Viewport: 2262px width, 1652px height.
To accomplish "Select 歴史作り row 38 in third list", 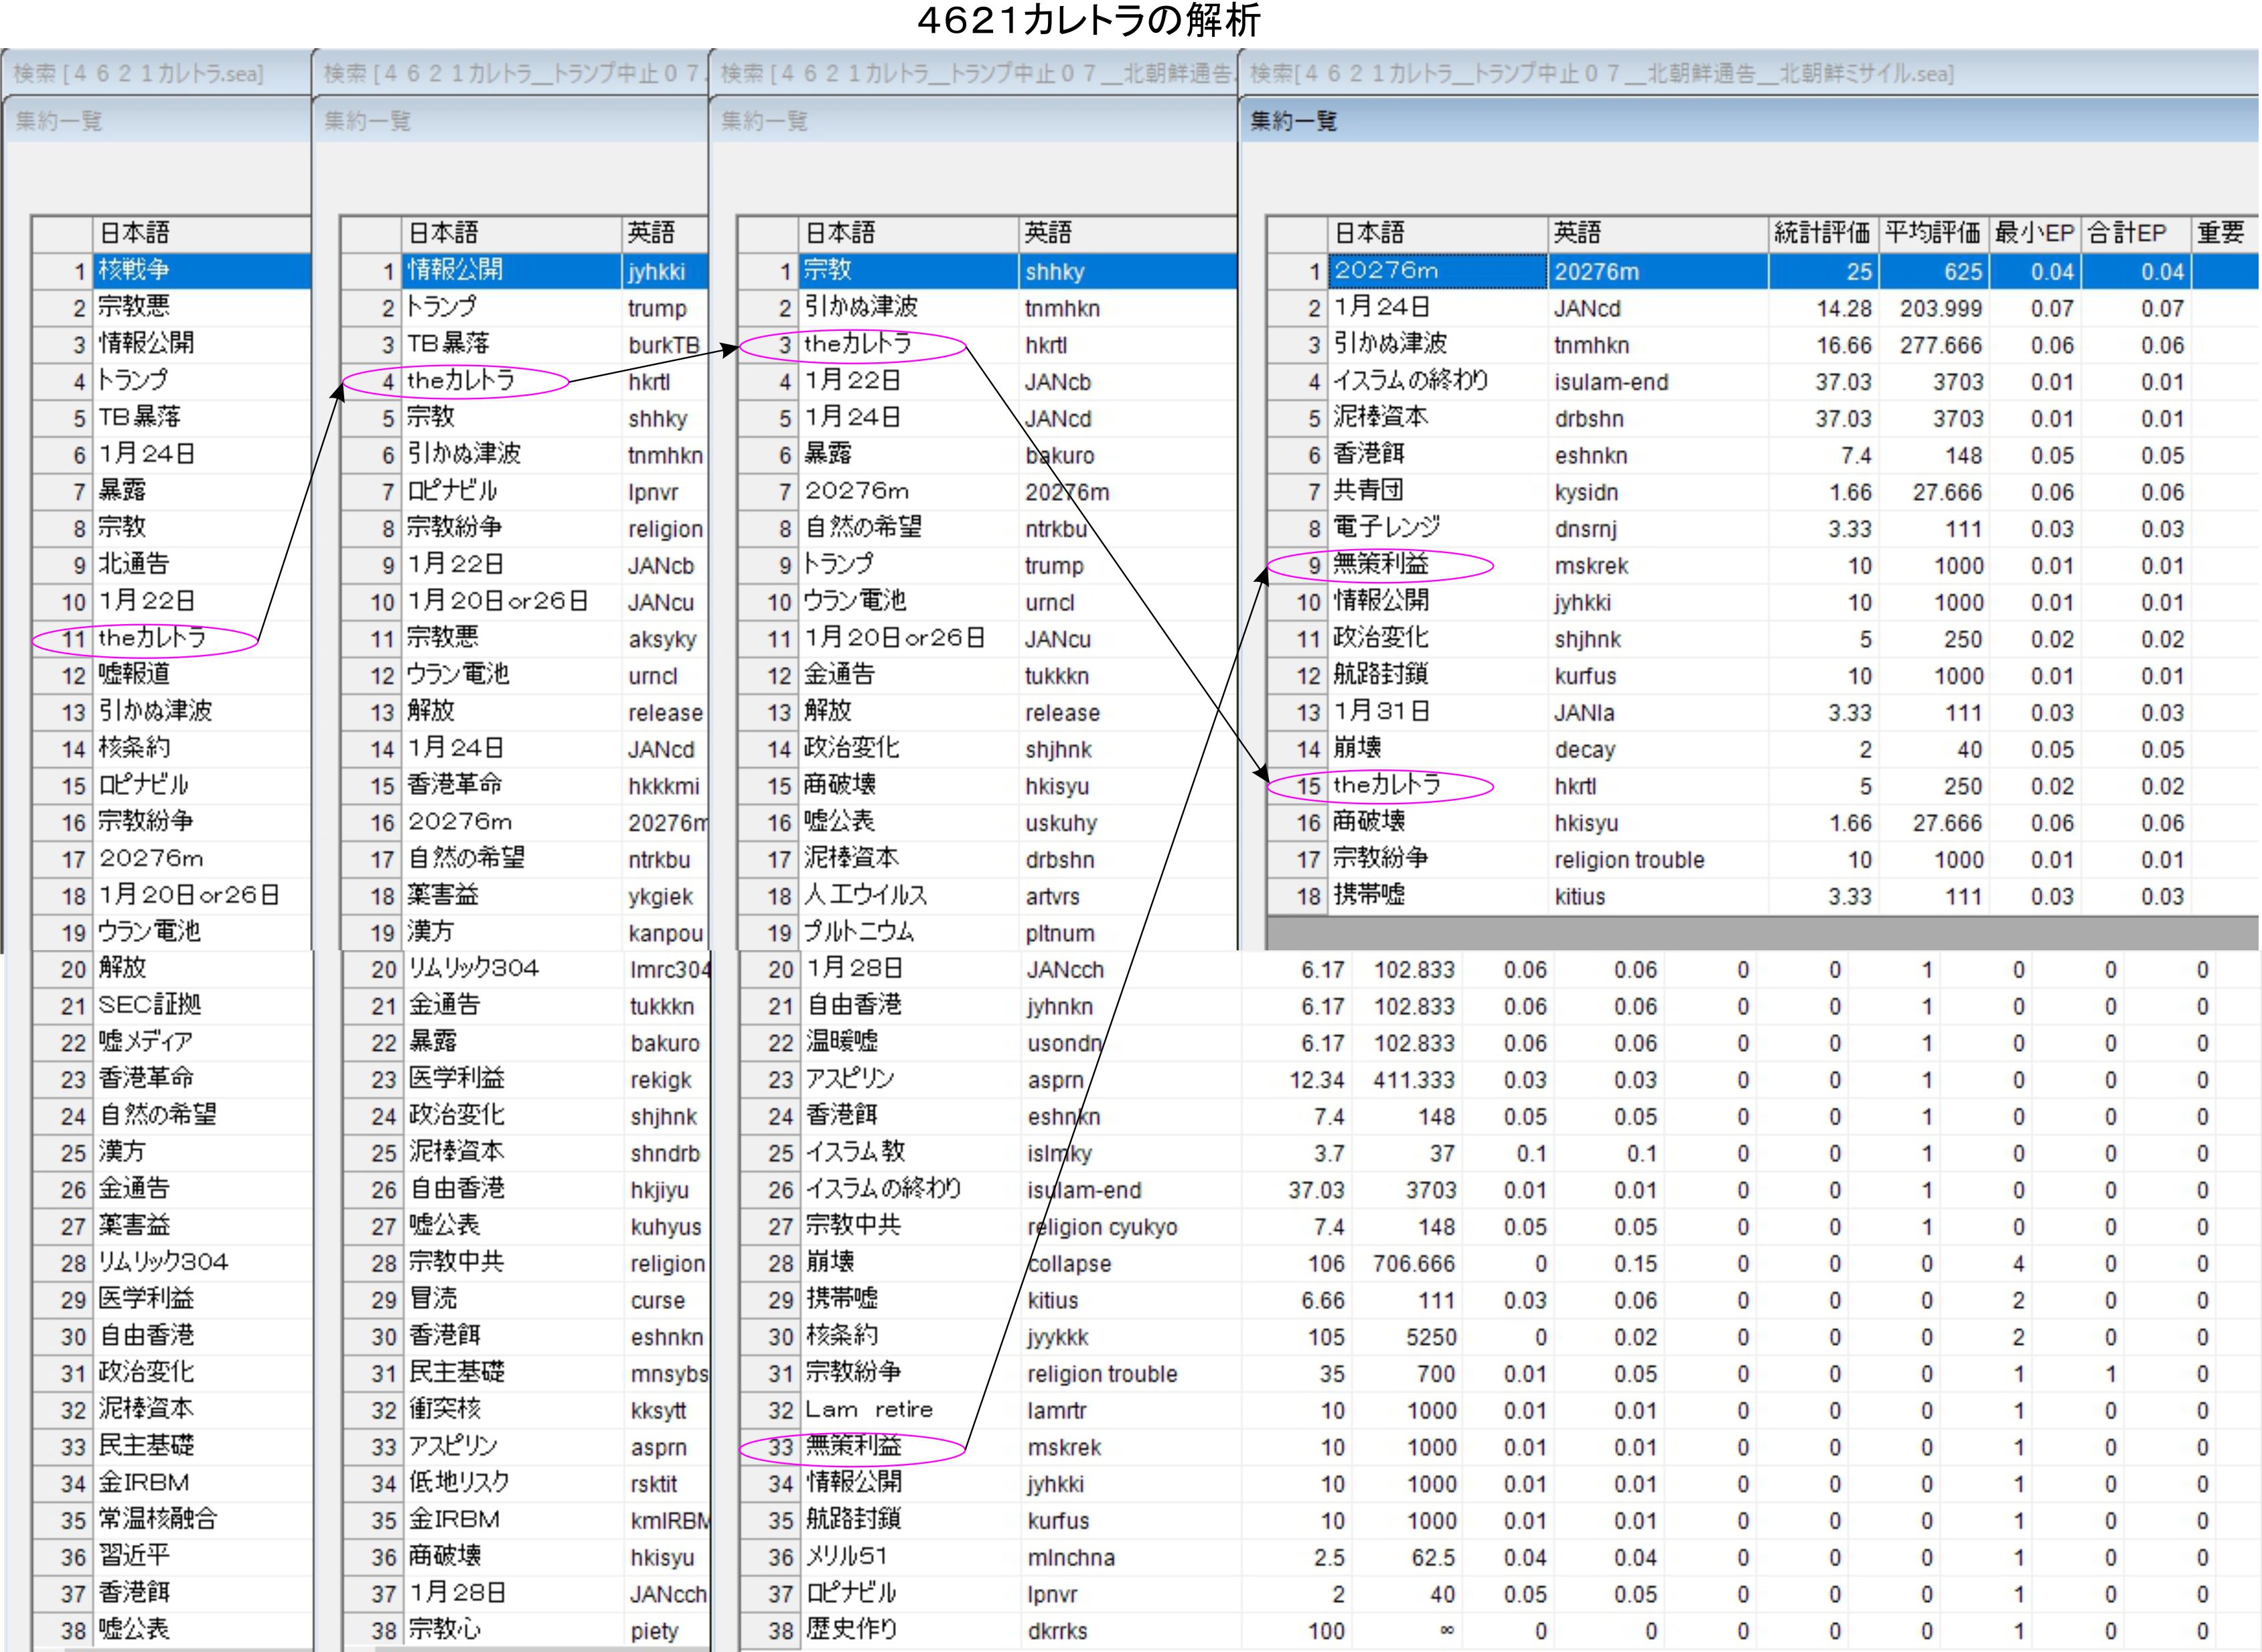I will point(852,1629).
